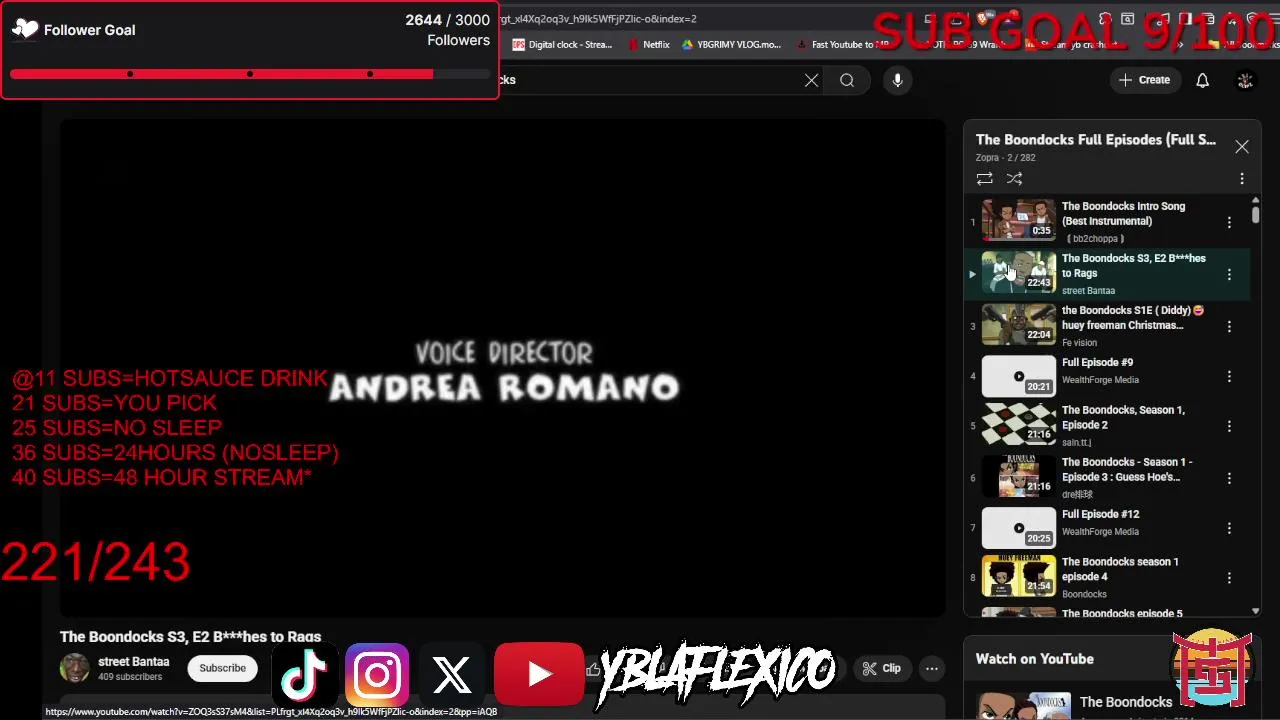Toggle loop playlist in playlist panel

coord(985,179)
